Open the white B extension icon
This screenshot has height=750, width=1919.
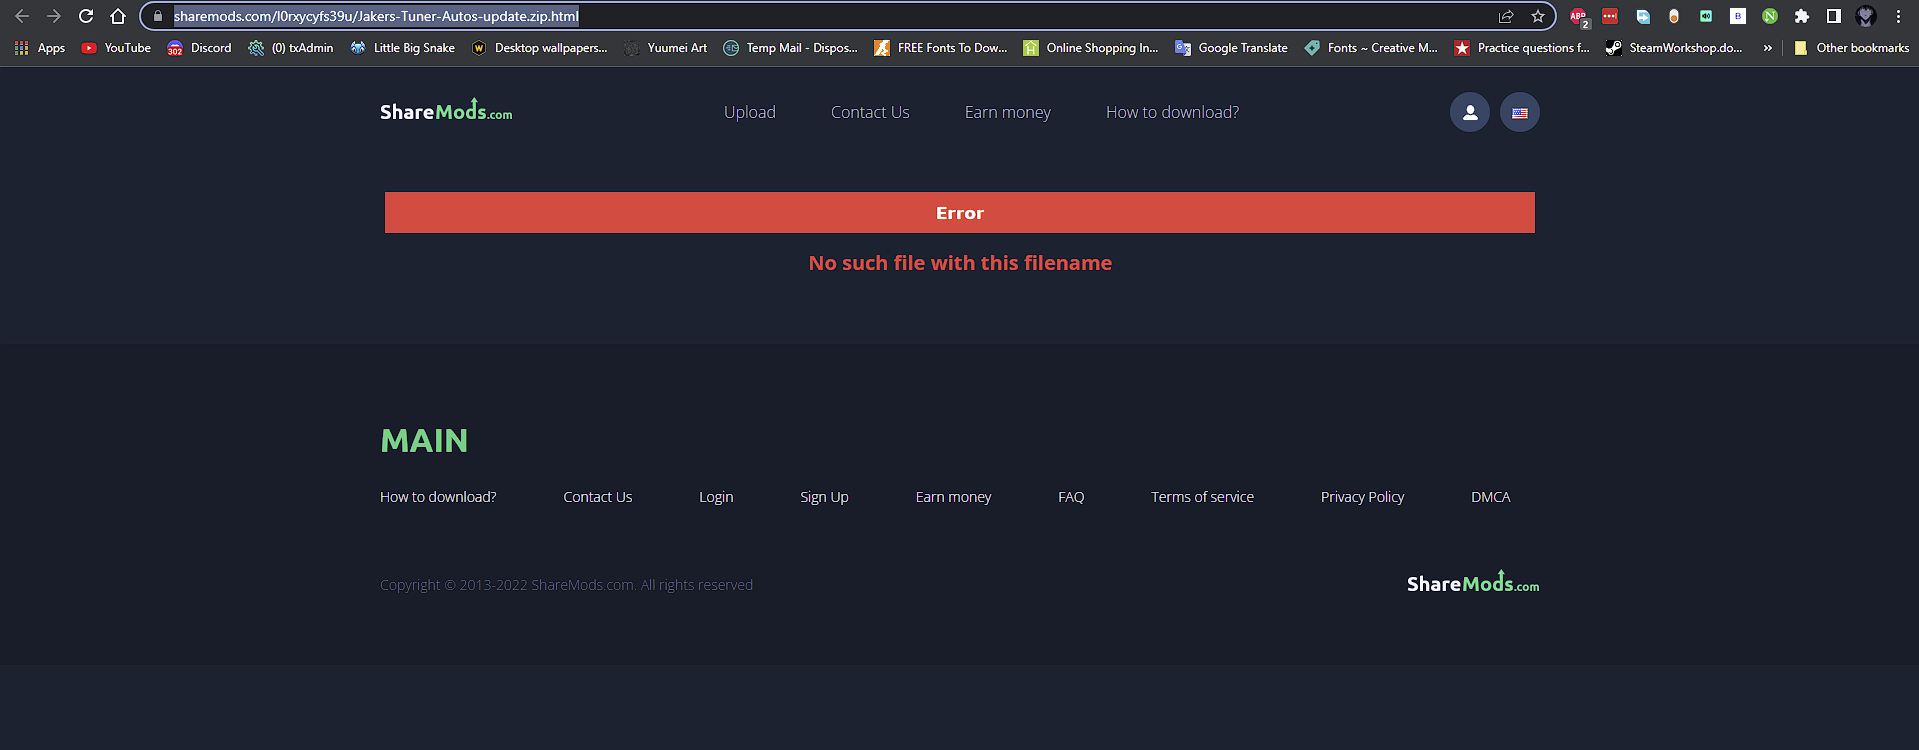pyautogui.click(x=1738, y=16)
